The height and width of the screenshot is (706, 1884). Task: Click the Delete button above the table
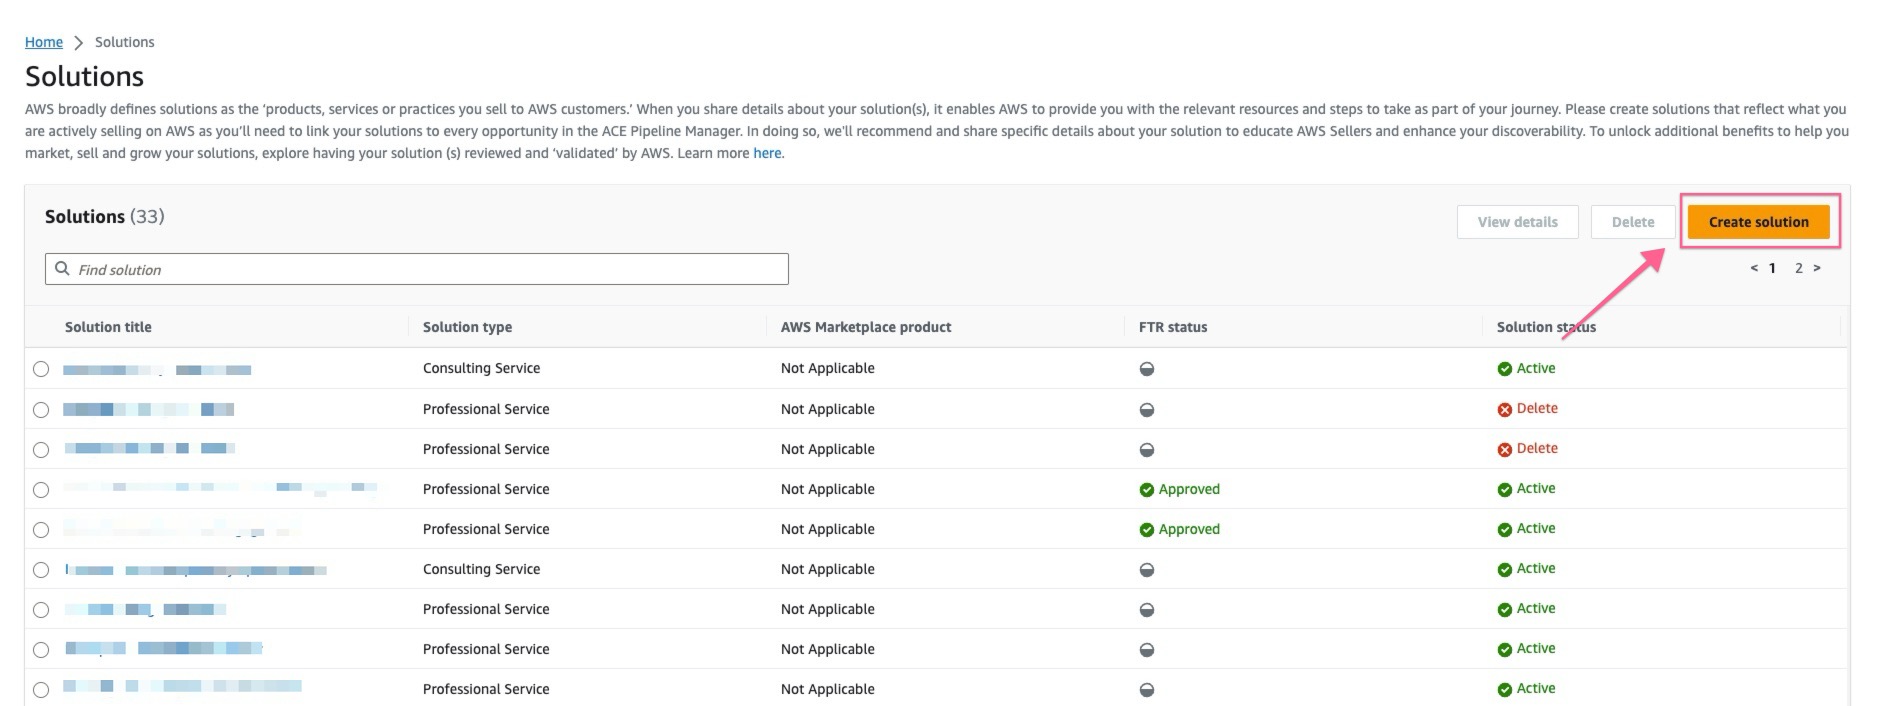(x=1632, y=222)
